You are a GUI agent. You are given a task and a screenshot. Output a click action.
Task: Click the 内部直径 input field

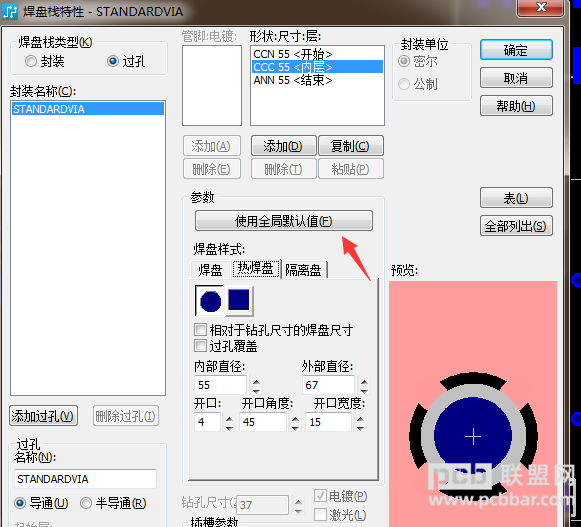coord(220,385)
